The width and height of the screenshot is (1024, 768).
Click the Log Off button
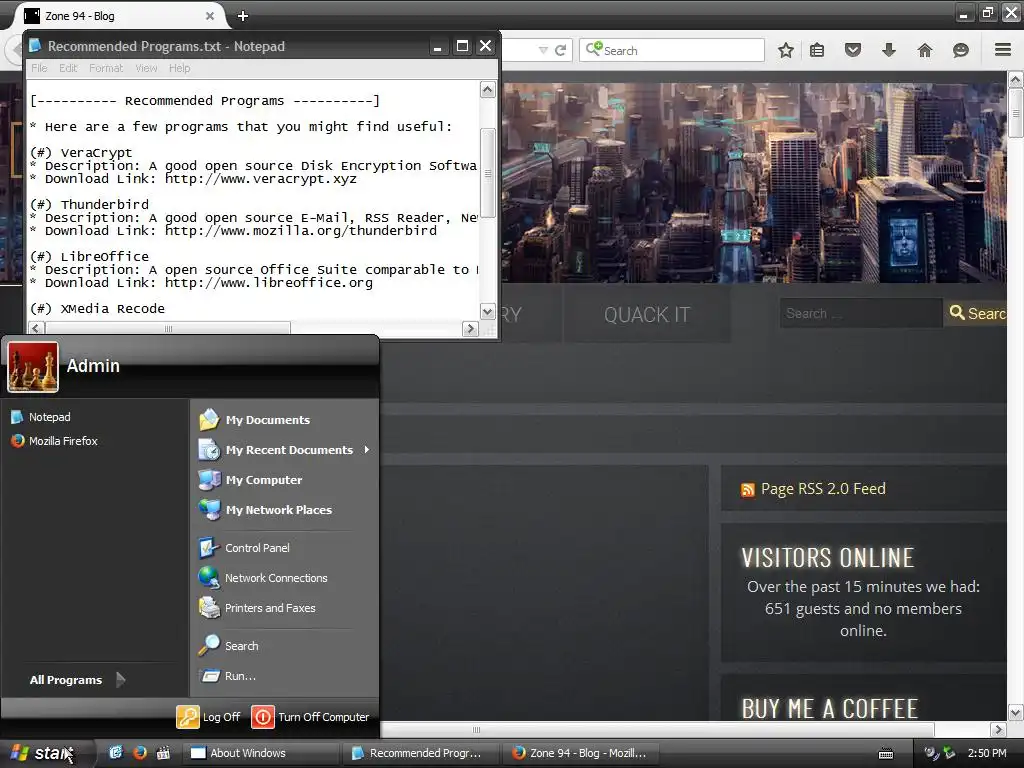point(209,717)
